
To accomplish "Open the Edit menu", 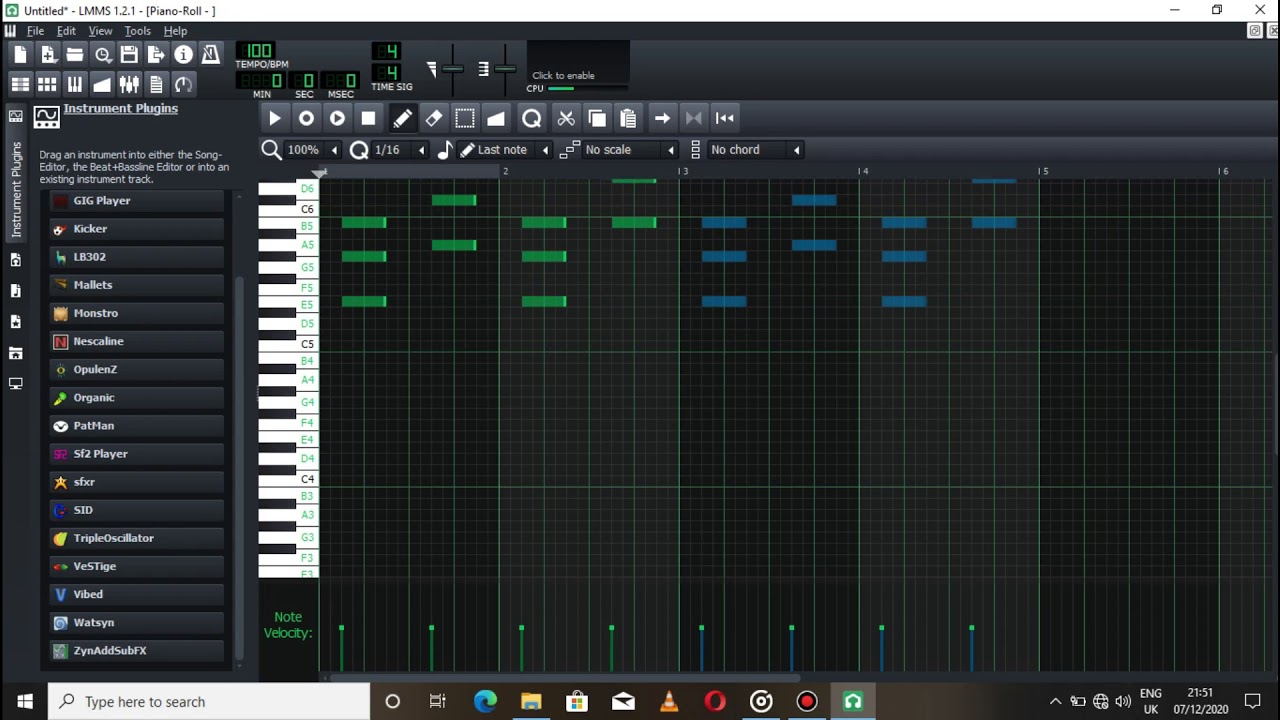I will click(66, 31).
